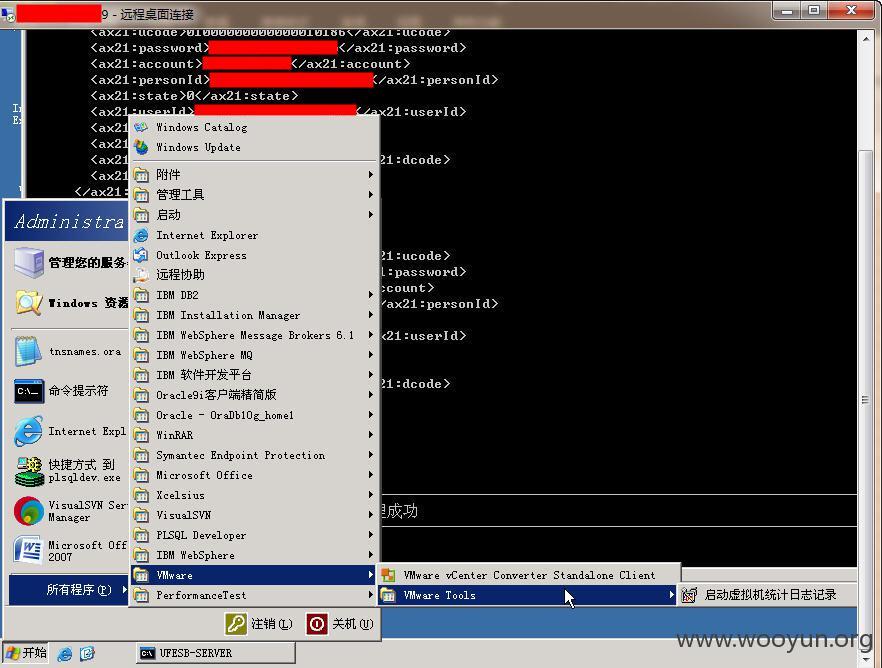Click the WinRAR folder icon

pyautogui.click(x=141, y=435)
